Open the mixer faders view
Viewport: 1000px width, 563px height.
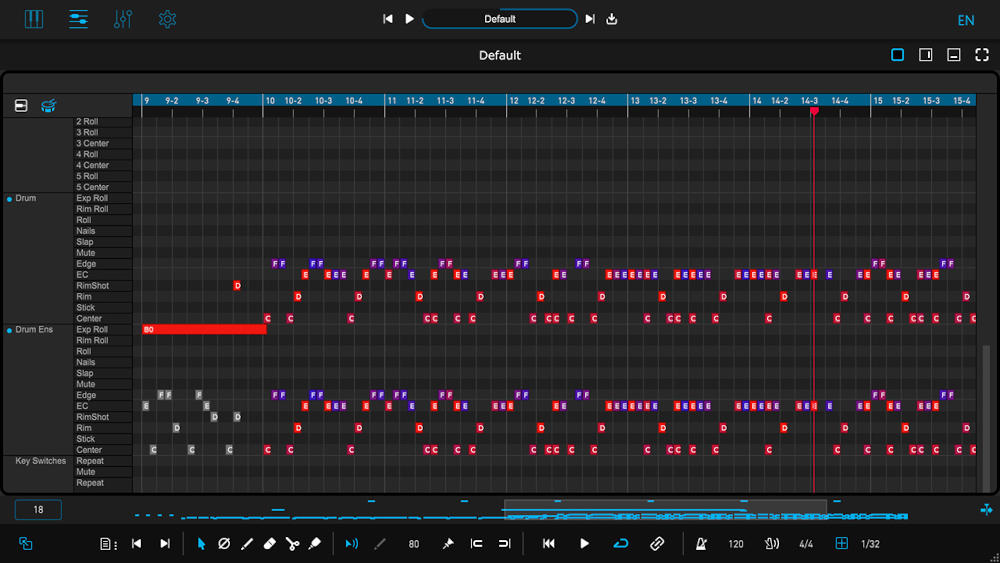pos(123,19)
